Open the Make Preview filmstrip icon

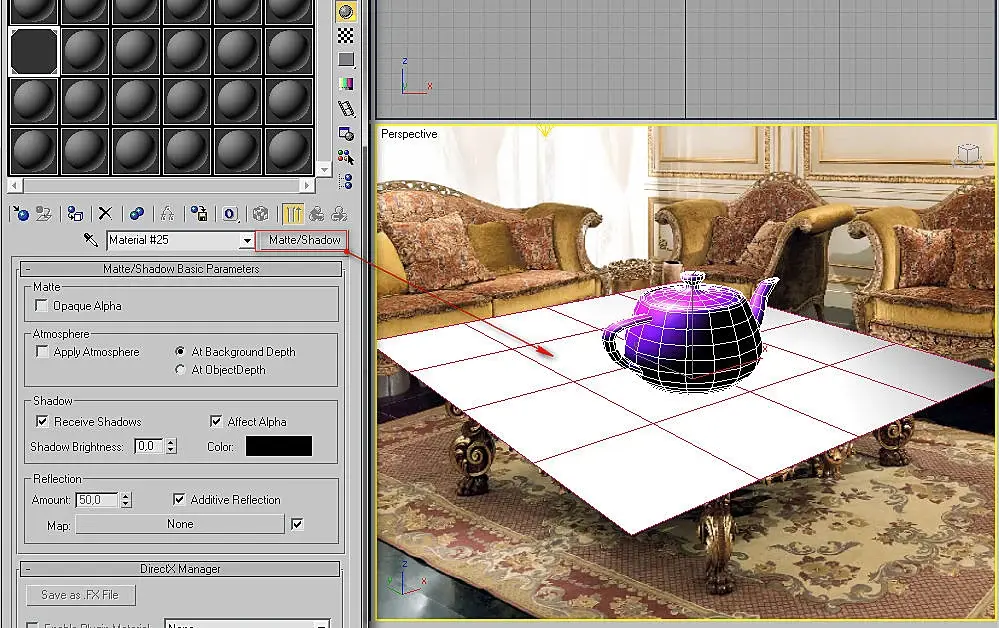346,109
